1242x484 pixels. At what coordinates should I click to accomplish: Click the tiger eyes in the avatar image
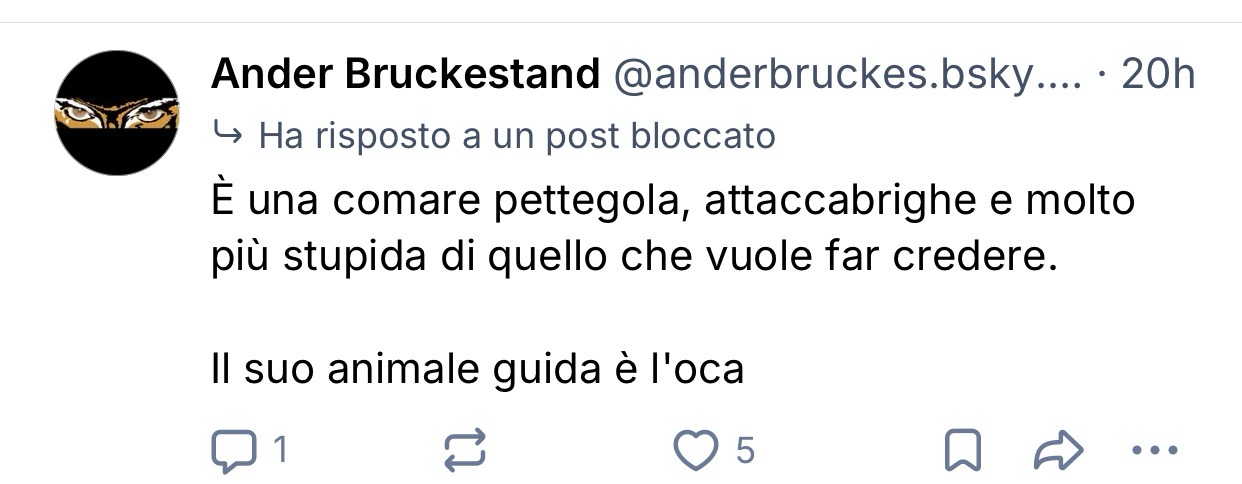click(x=116, y=113)
